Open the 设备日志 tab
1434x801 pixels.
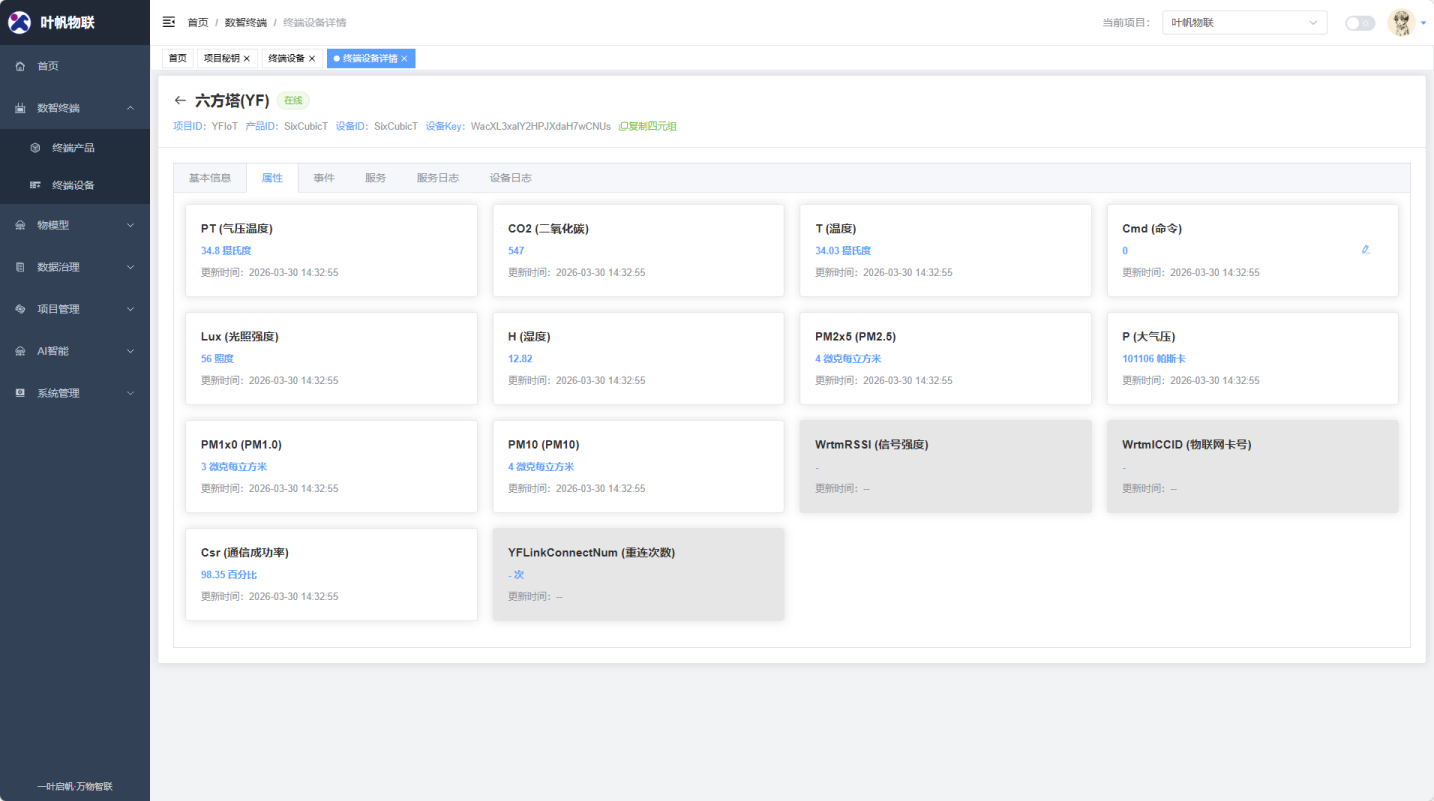(x=510, y=178)
